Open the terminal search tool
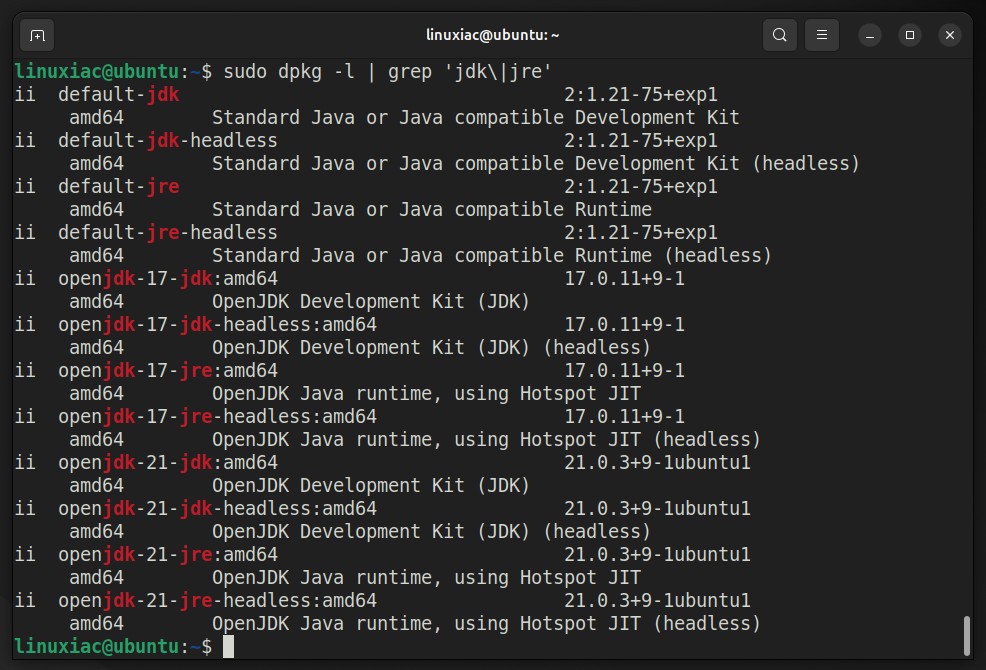The width and height of the screenshot is (986, 670). pyautogui.click(x=779, y=35)
